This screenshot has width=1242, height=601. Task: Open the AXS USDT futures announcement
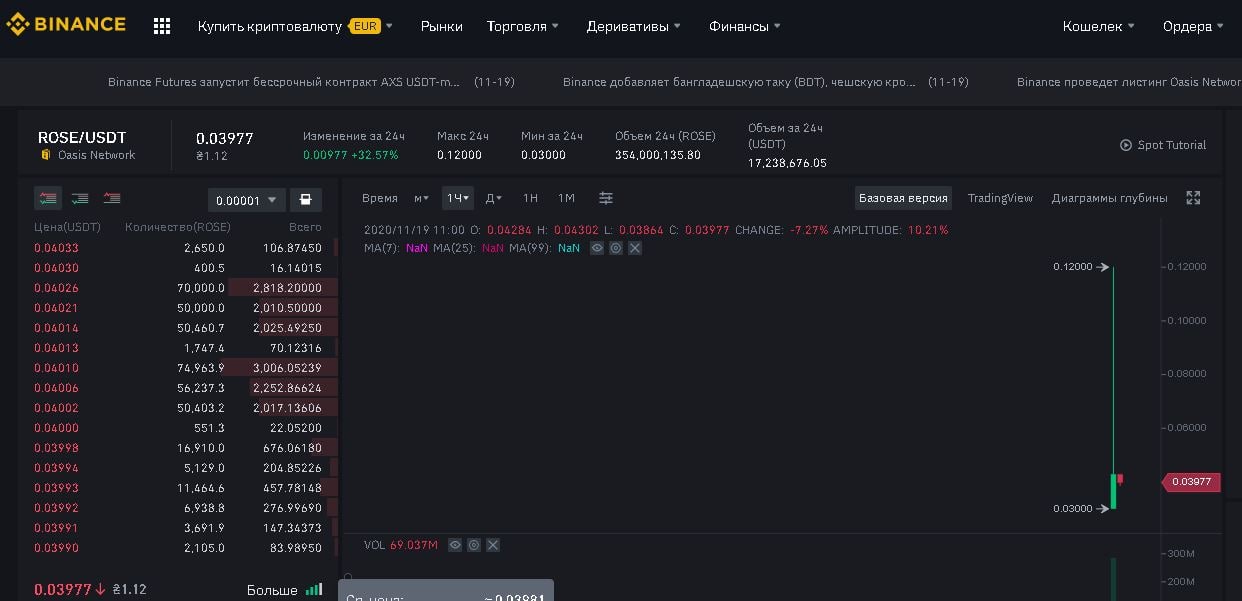tap(311, 82)
